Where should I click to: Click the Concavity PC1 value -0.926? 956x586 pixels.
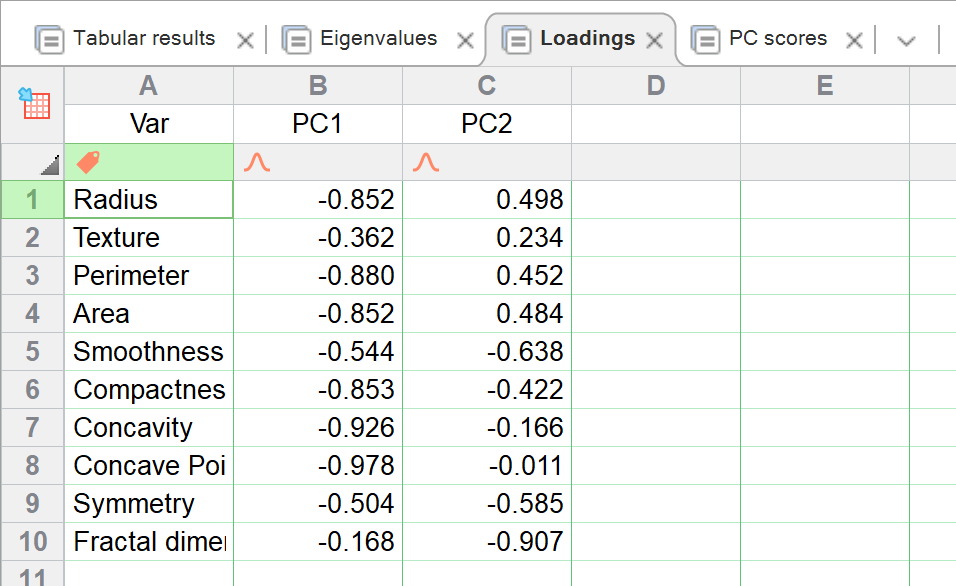(x=318, y=428)
